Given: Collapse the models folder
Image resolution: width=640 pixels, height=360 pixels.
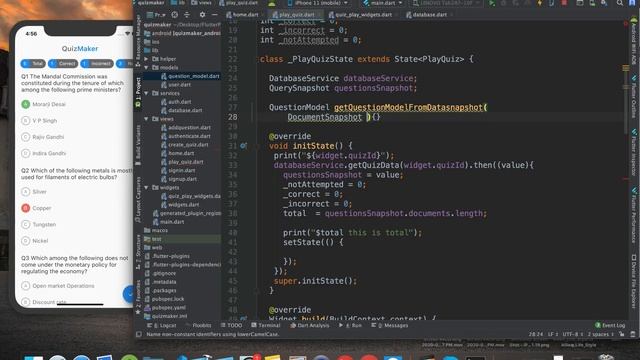Looking at the screenshot, I should [x=147, y=67].
